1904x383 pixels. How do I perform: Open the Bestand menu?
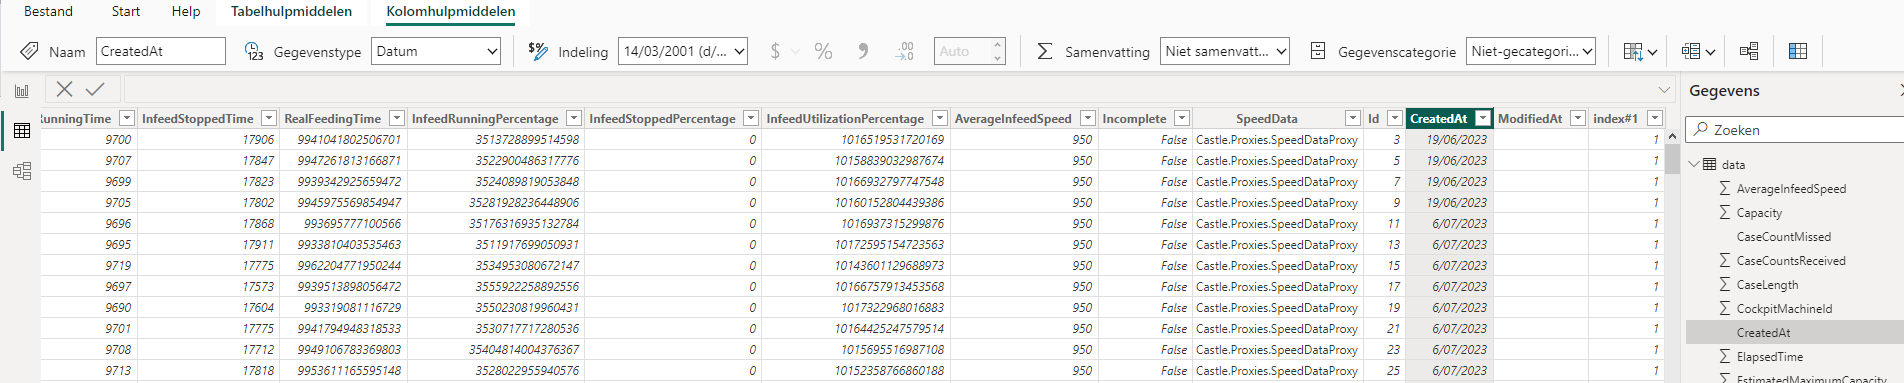click(48, 11)
